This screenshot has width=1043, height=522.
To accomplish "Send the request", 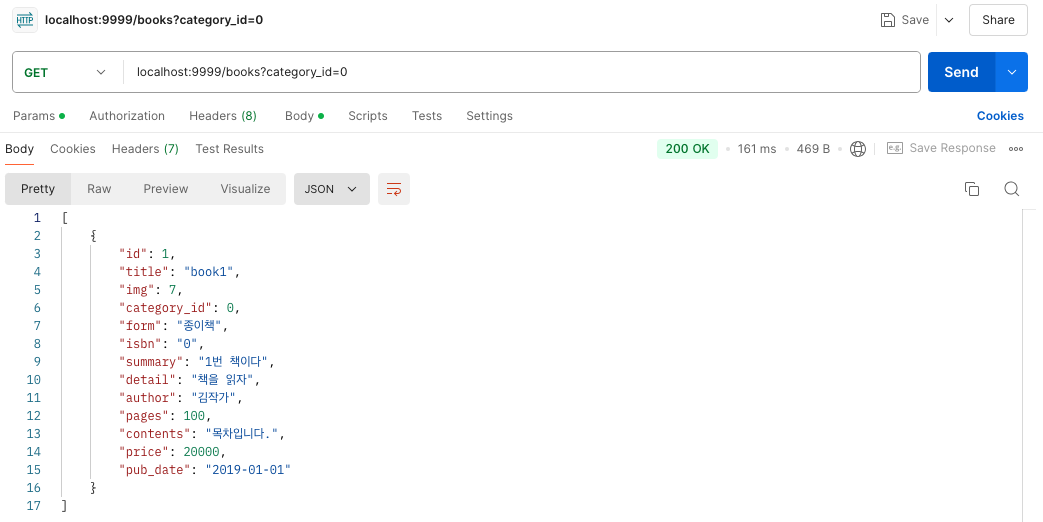I will (961, 72).
